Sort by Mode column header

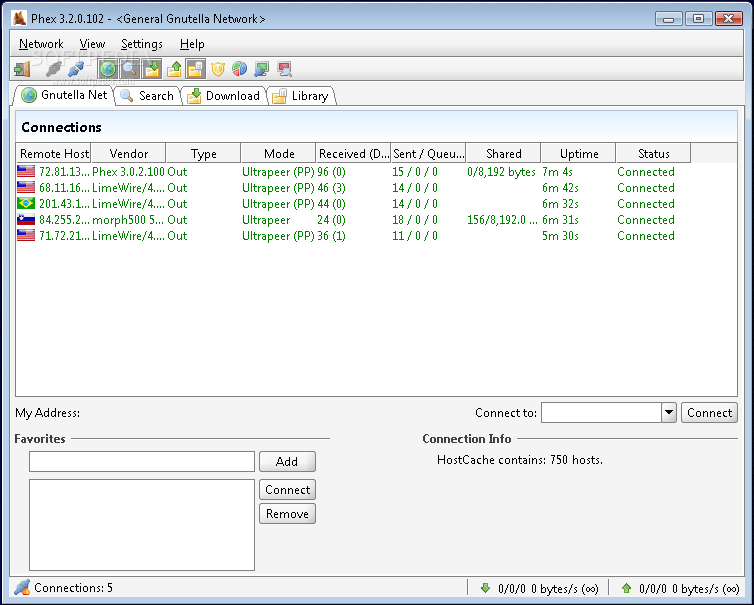pos(279,153)
